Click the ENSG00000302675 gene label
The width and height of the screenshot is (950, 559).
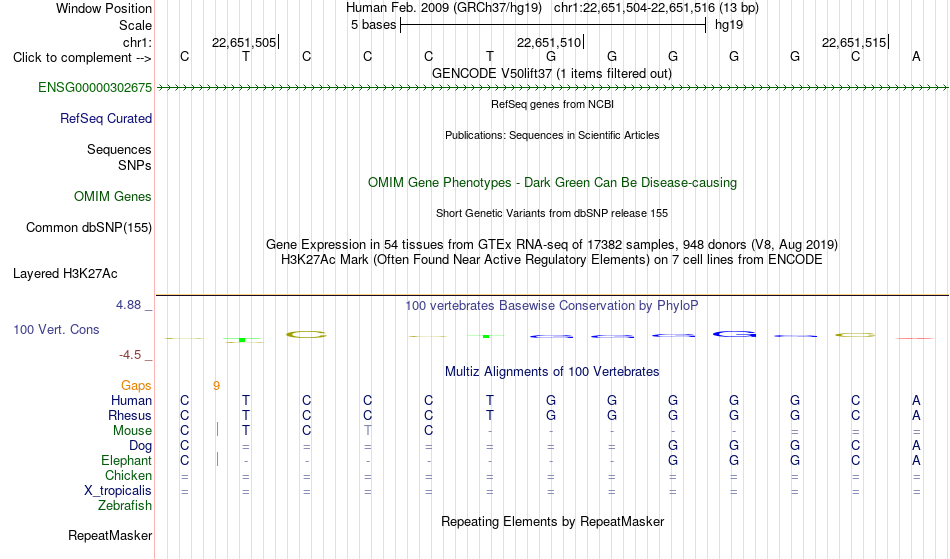tap(95, 87)
